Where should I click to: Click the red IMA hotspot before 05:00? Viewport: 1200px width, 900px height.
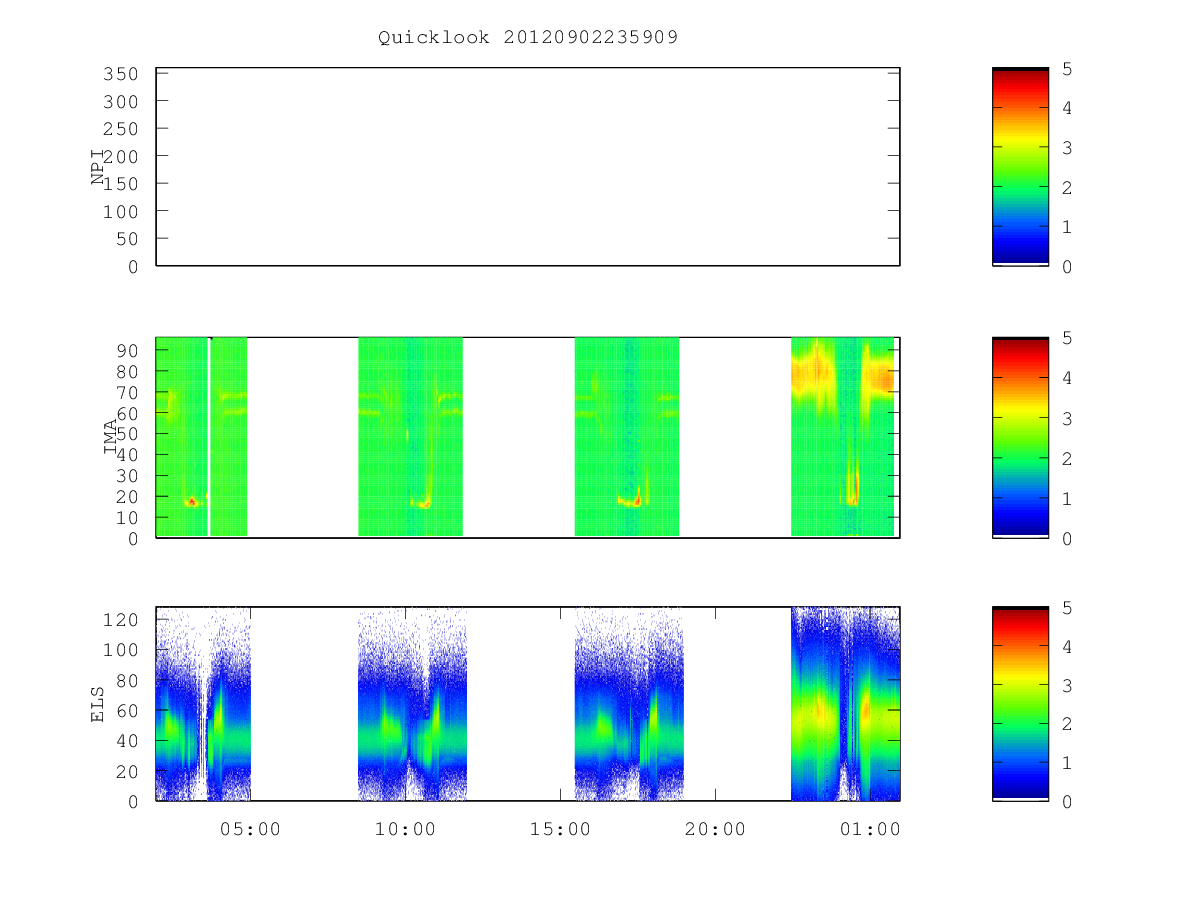click(x=190, y=502)
